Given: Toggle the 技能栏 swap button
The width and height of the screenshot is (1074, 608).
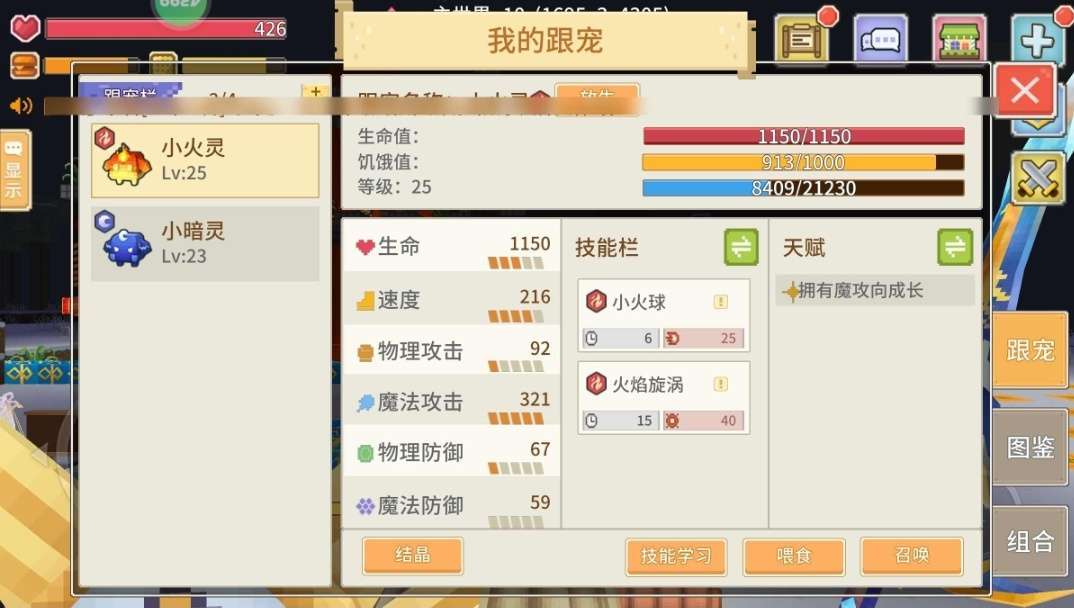Looking at the screenshot, I should [741, 247].
